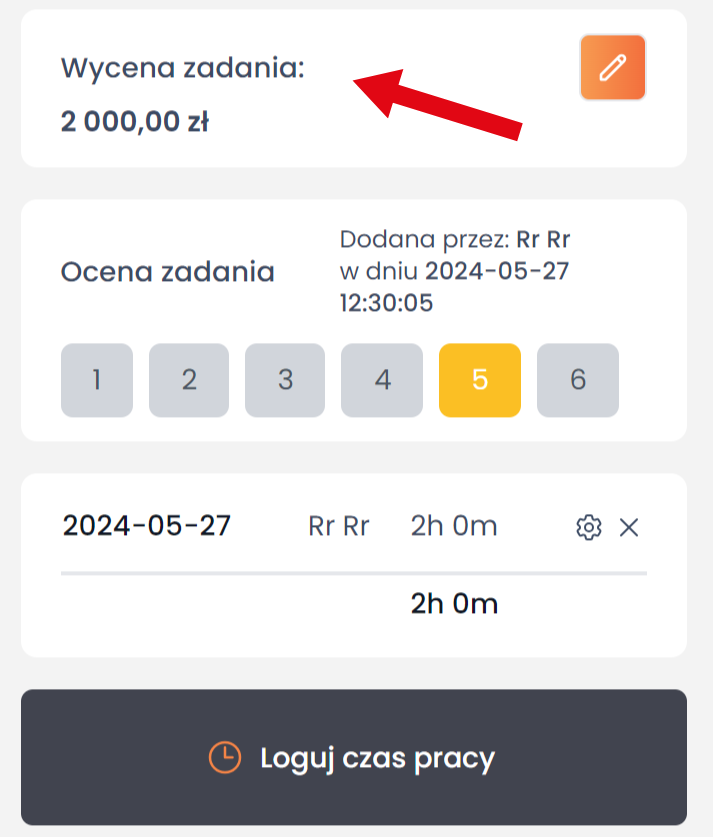Choose rating 3 in Ocena zadania

click(285, 380)
